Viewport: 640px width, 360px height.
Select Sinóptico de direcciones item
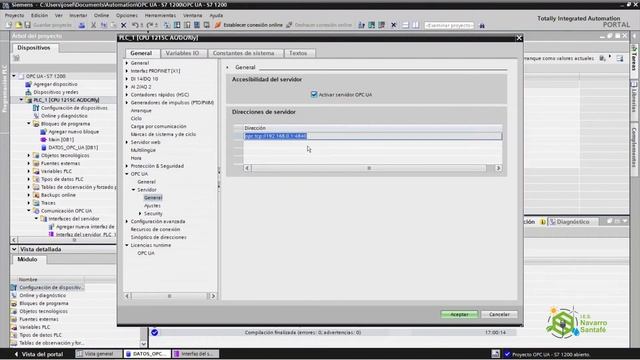(158, 237)
